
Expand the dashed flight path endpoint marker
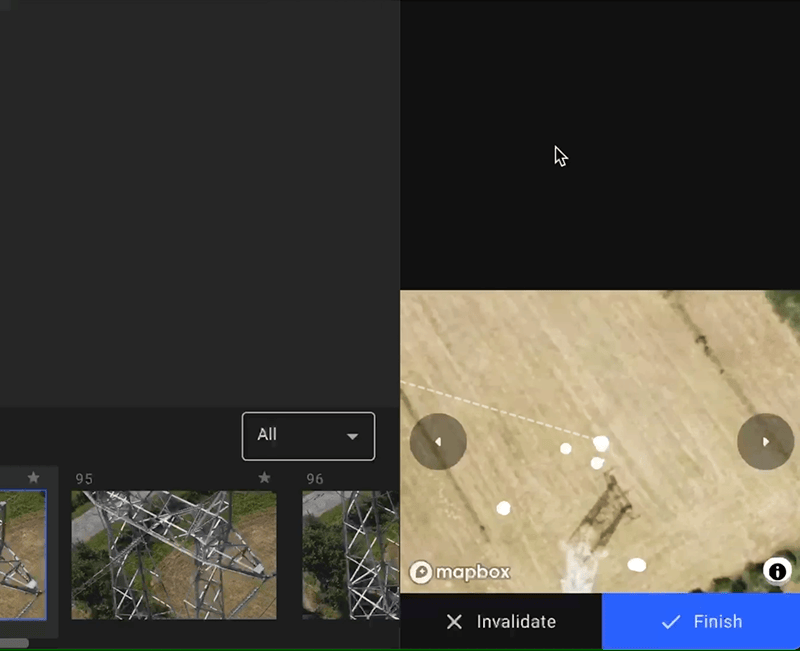coord(601,441)
